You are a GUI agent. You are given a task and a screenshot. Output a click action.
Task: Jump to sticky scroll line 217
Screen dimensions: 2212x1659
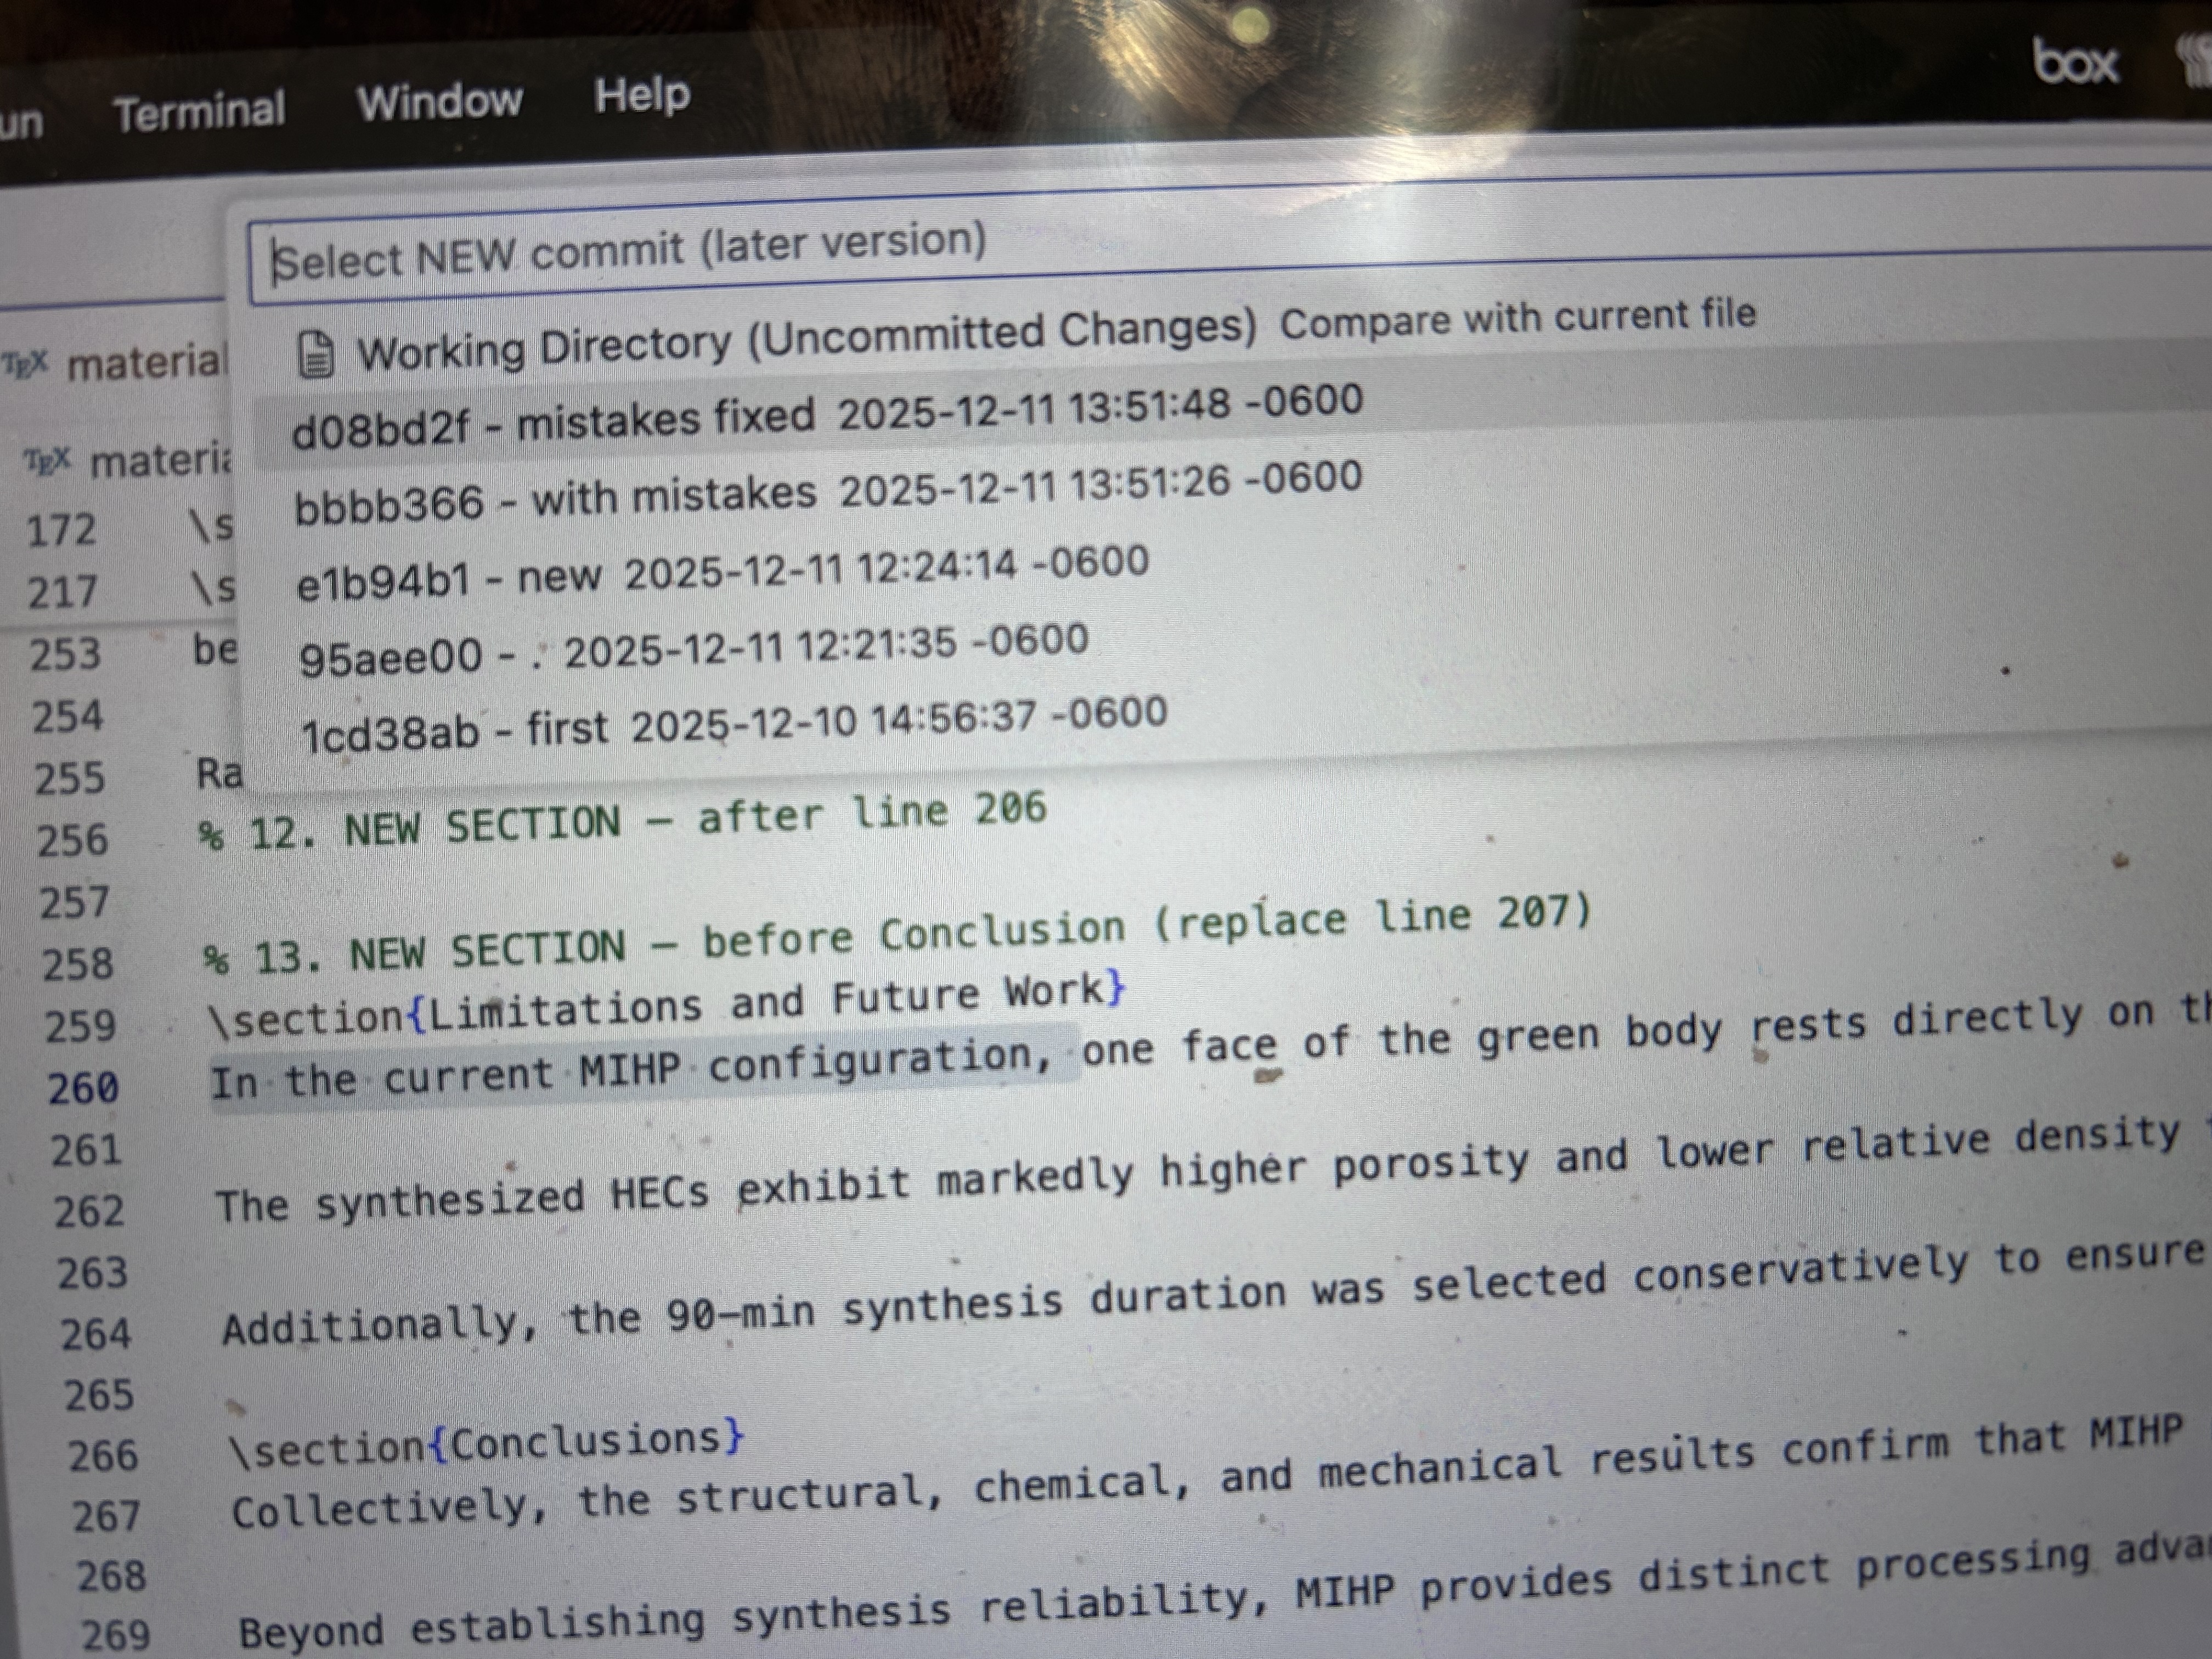[62, 592]
